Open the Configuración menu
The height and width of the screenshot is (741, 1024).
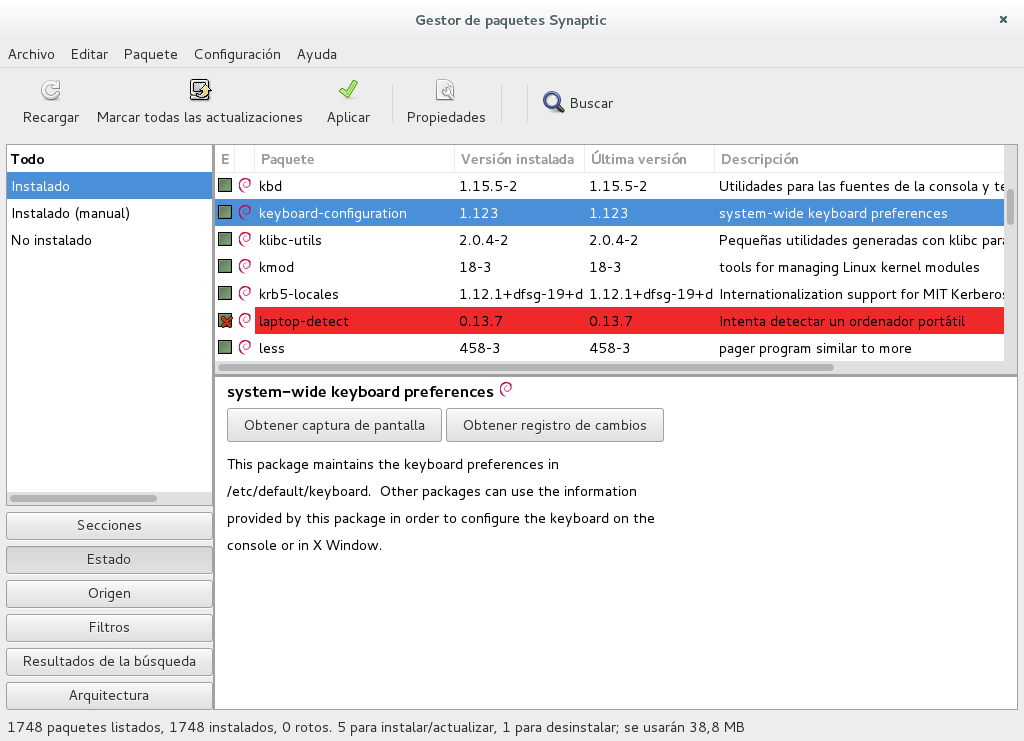click(x=237, y=54)
